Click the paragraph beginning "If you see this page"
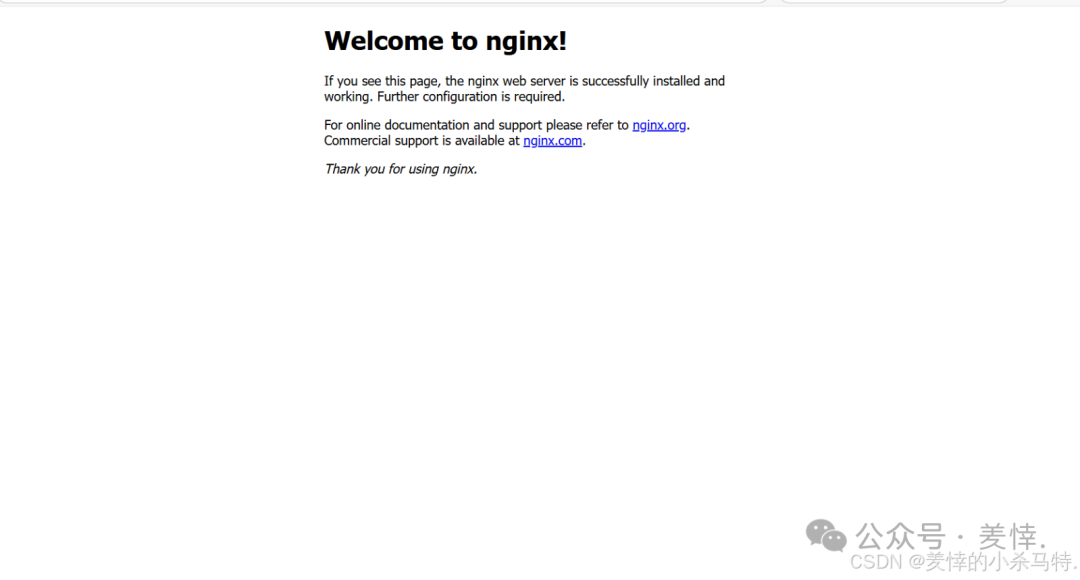Viewport: 1080px width, 580px height. point(524,89)
